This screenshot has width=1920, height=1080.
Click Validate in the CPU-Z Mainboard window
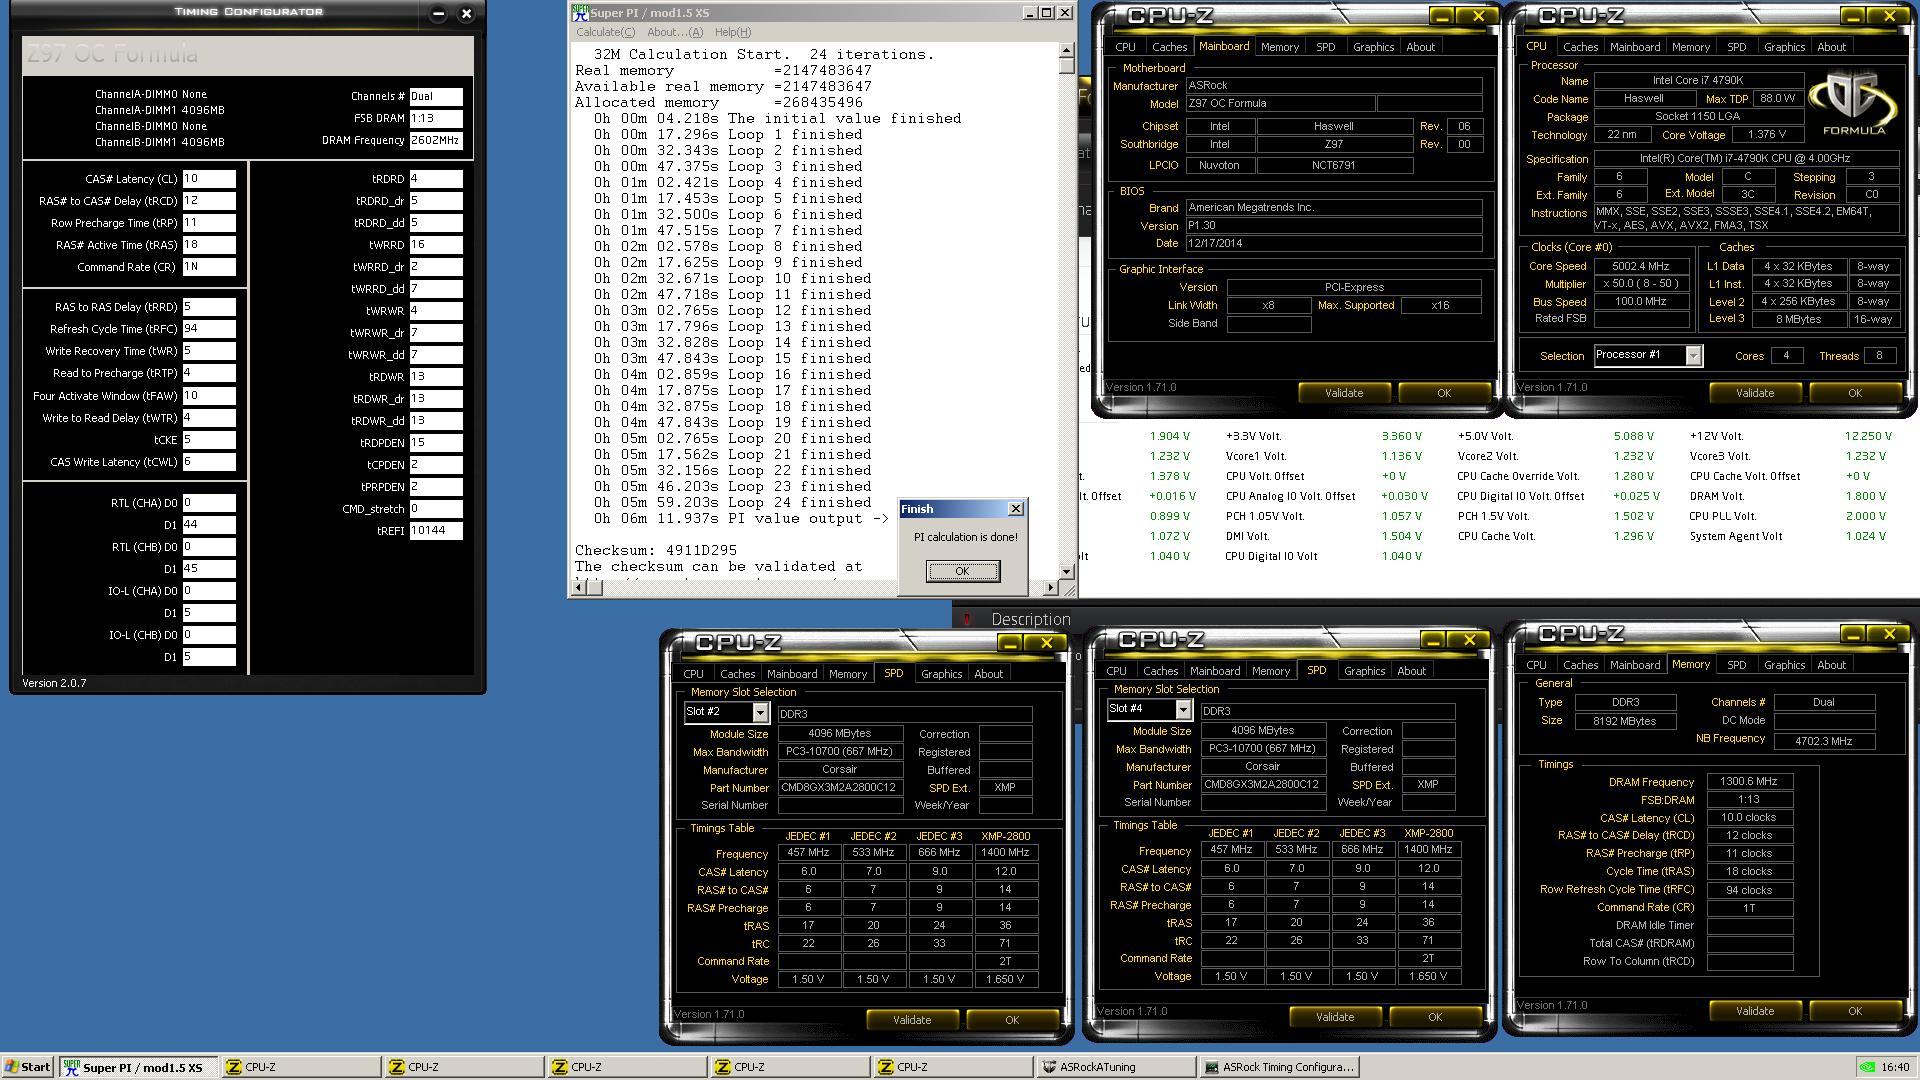[1343, 393]
